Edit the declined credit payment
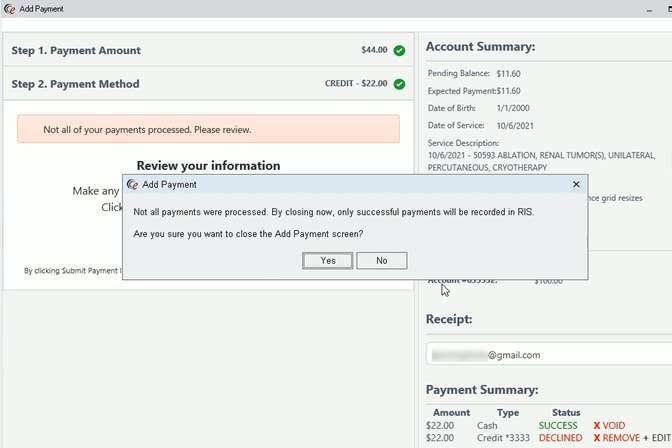 [659, 438]
